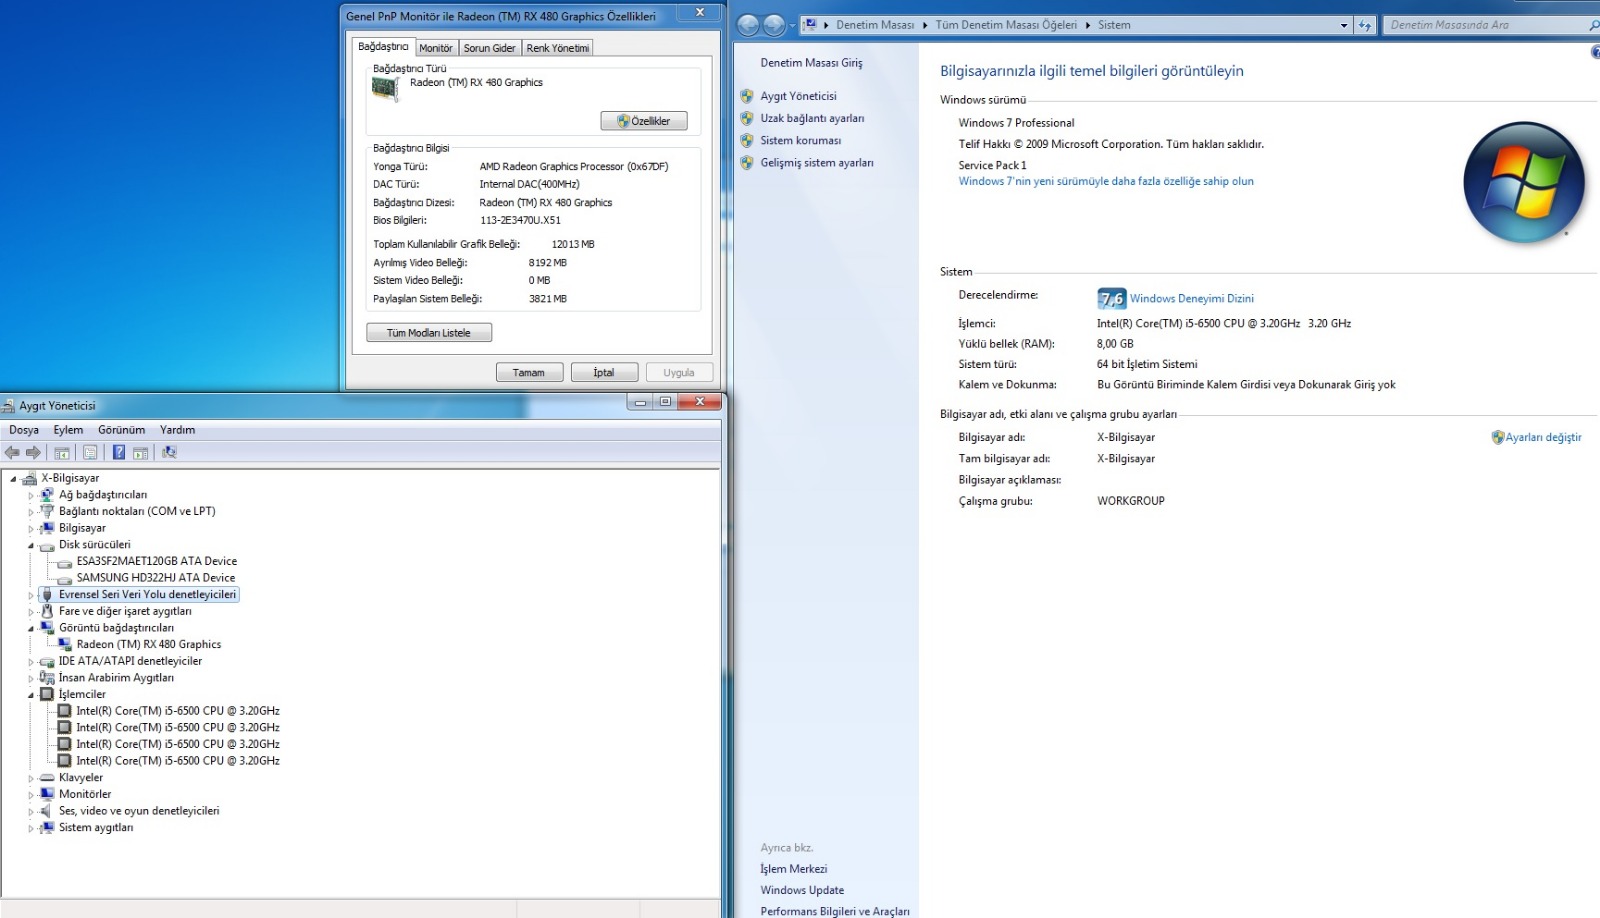The image size is (1600, 918).
Task: Open the Sistem koruması link
Action: pos(800,141)
